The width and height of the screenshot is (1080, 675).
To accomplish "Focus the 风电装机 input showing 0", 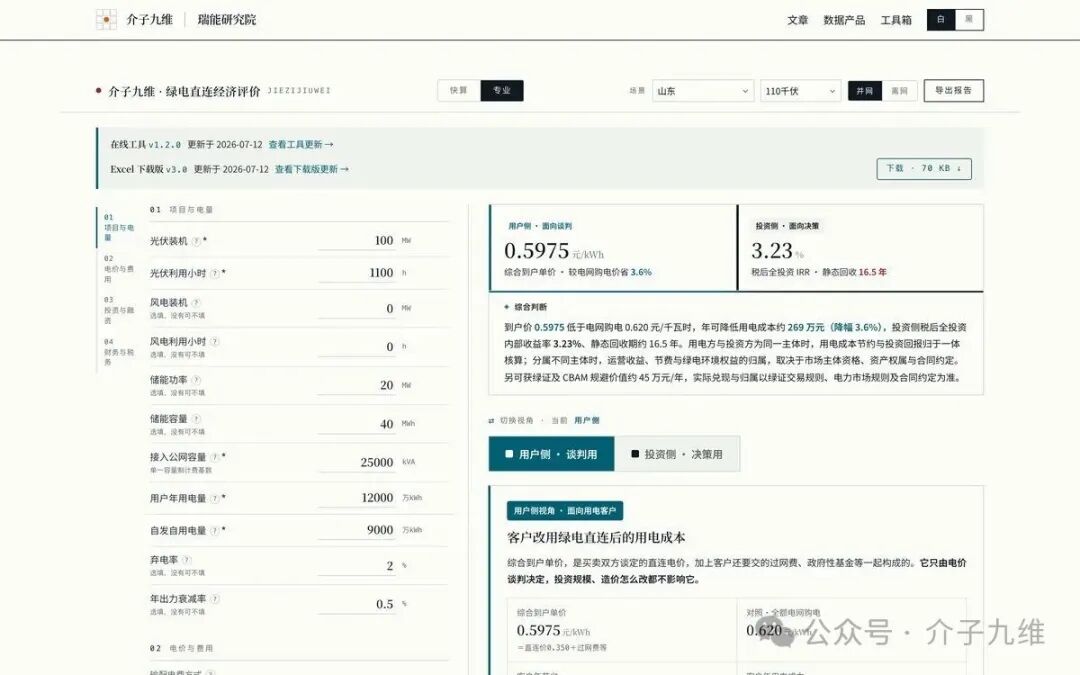I will point(356,308).
